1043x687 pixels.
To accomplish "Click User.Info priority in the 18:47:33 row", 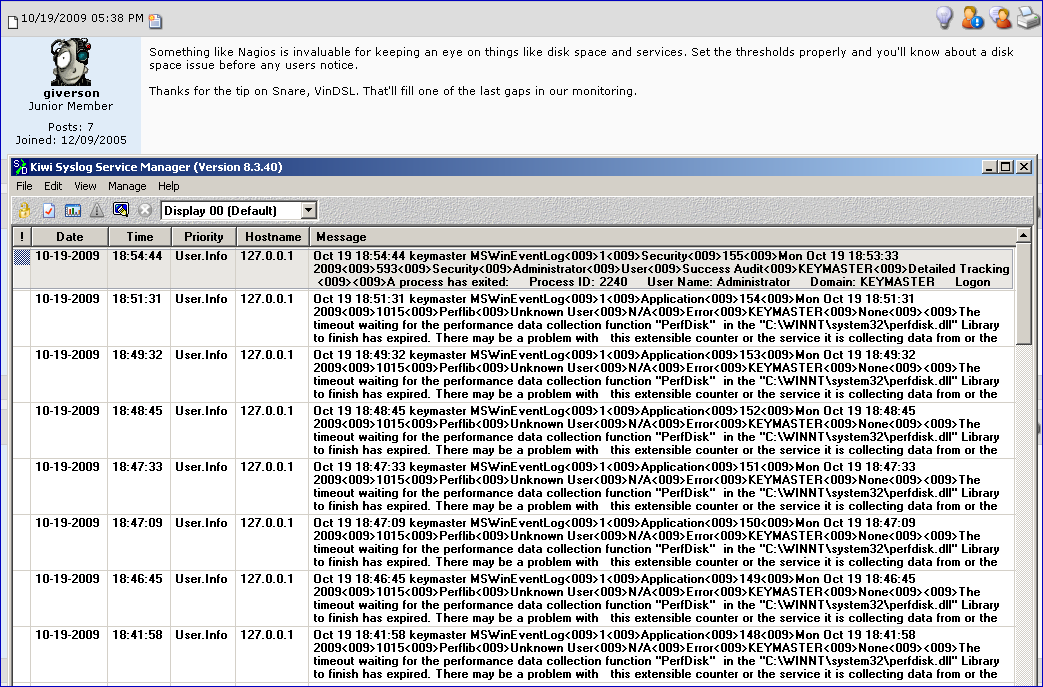I will click(202, 466).
